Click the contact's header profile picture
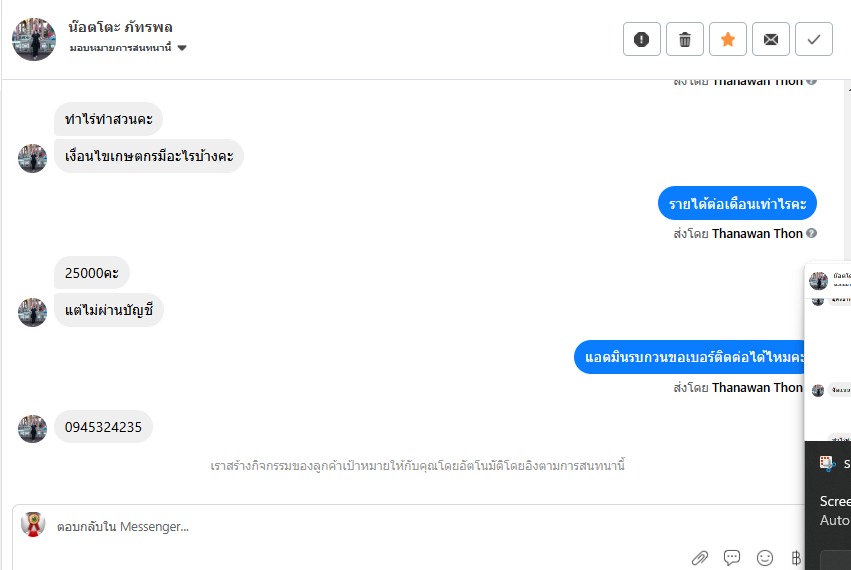Image resolution: width=851 pixels, height=570 pixels. pyautogui.click(x=34, y=39)
